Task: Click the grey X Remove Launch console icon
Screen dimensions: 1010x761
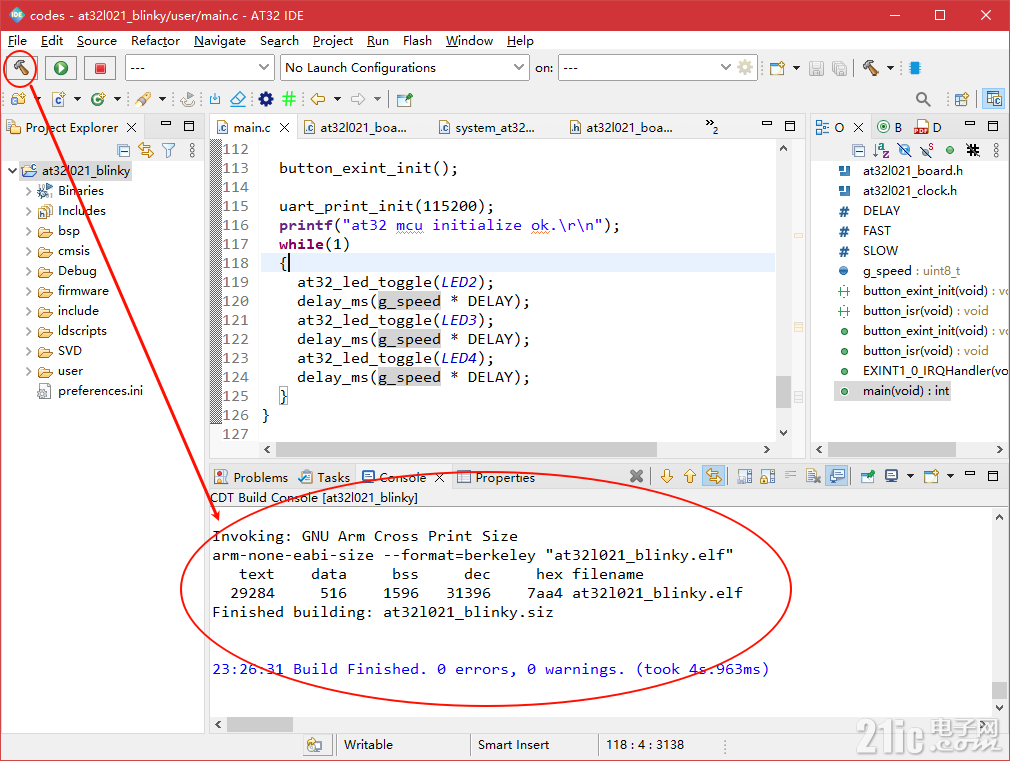Action: (636, 476)
